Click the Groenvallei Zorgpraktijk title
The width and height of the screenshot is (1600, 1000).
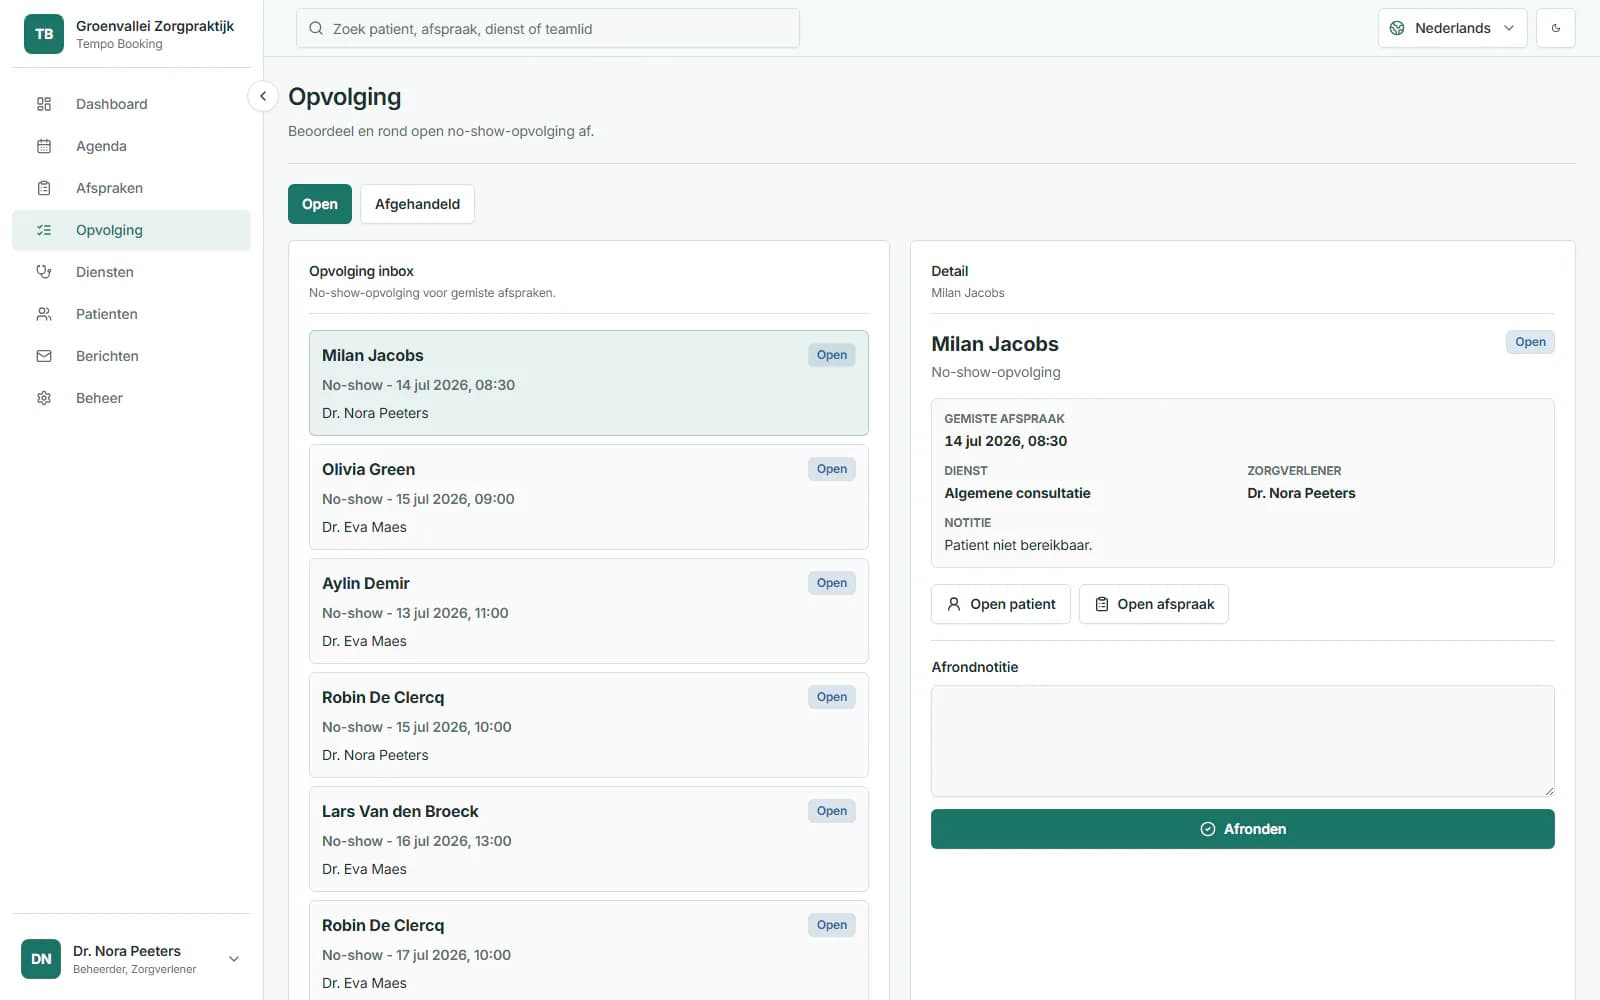[155, 26]
